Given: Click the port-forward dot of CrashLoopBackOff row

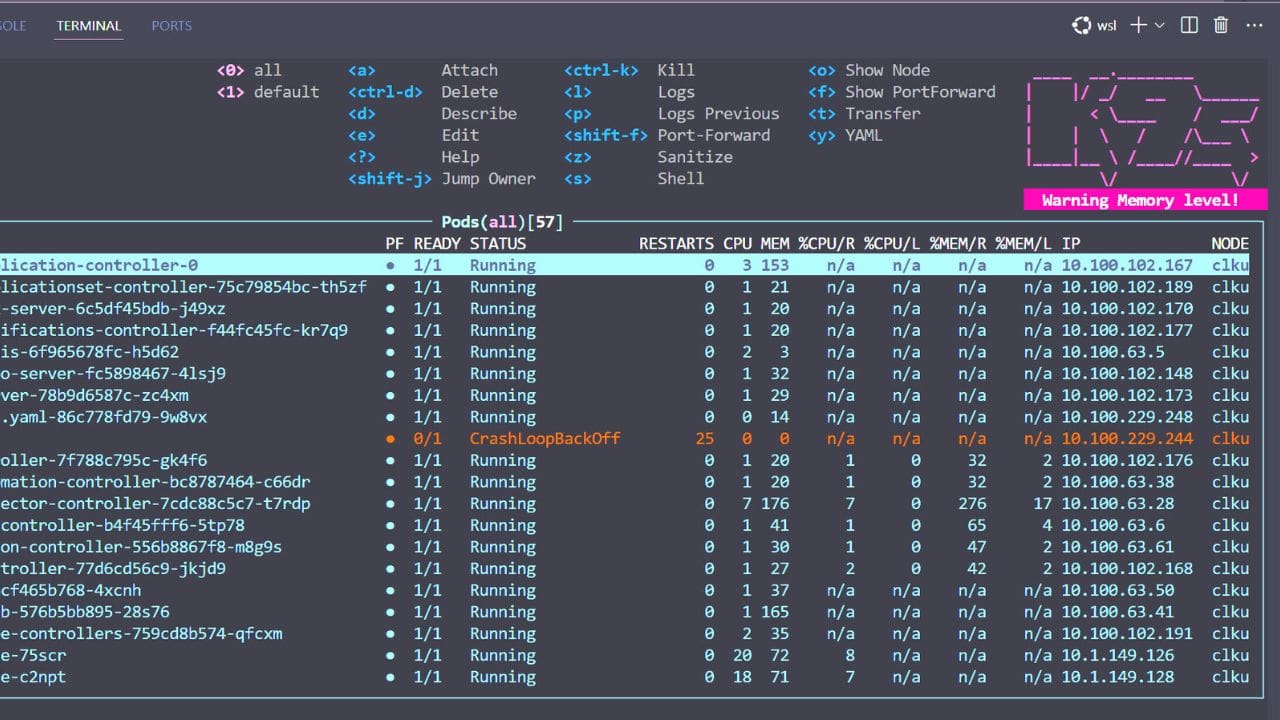Looking at the screenshot, I should [x=390, y=439].
